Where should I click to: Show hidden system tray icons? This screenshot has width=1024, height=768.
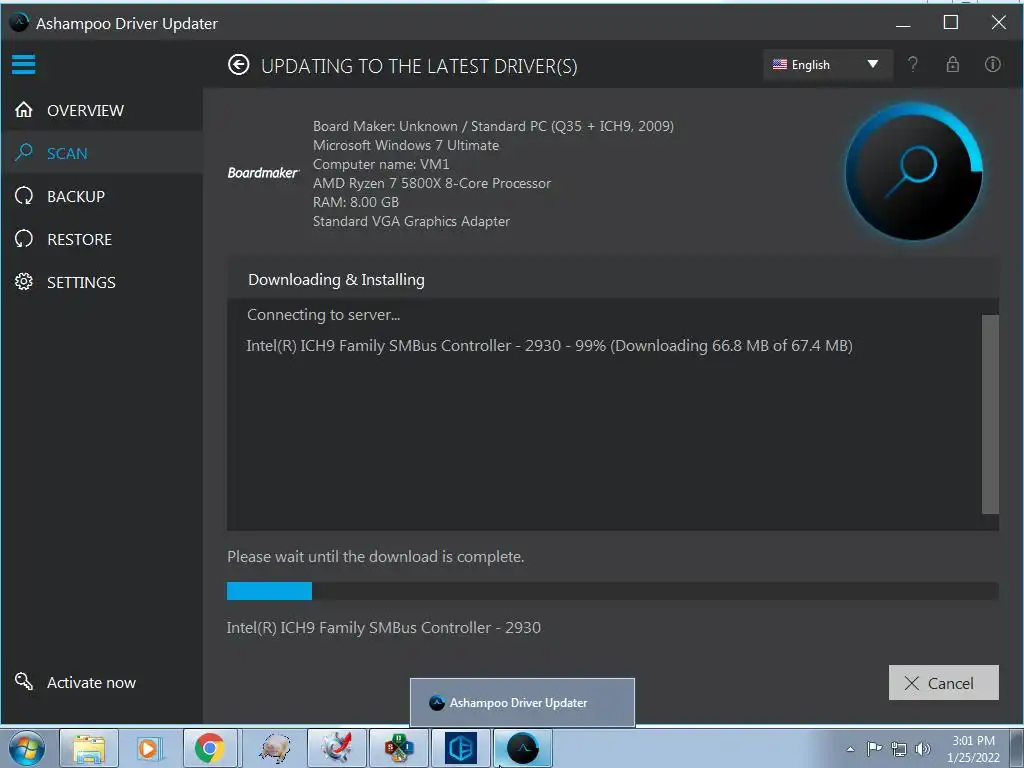click(x=850, y=749)
